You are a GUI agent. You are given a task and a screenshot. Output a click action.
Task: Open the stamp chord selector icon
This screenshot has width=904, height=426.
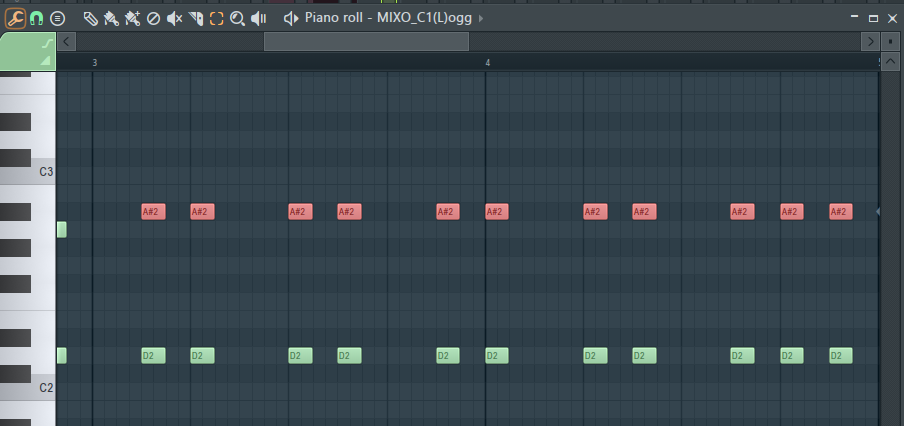coord(58,18)
